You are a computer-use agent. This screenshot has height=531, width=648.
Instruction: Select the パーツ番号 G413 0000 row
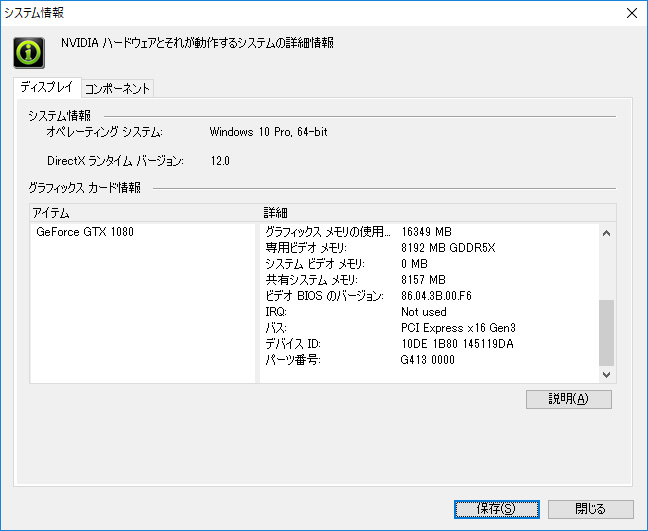click(x=430, y=360)
